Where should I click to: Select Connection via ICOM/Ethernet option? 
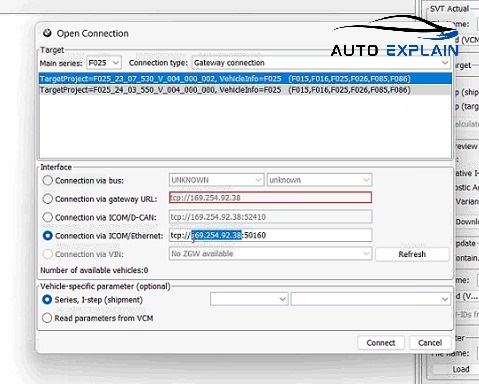[48, 235]
